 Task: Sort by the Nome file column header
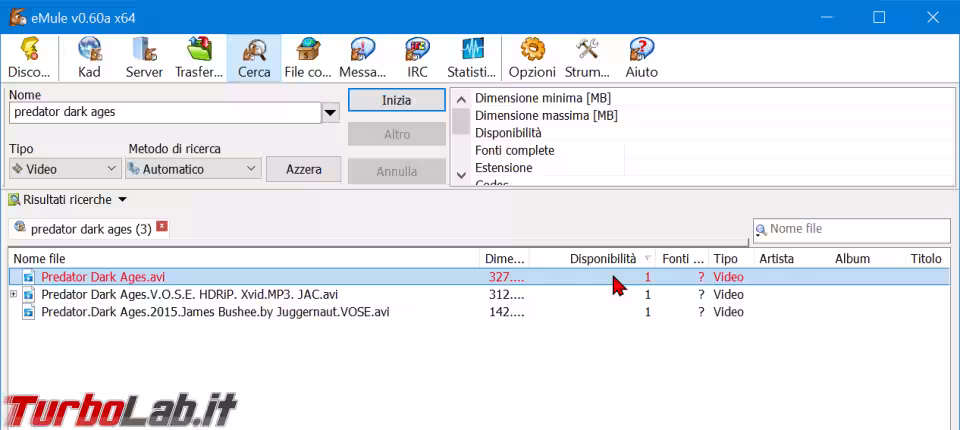coord(244,259)
